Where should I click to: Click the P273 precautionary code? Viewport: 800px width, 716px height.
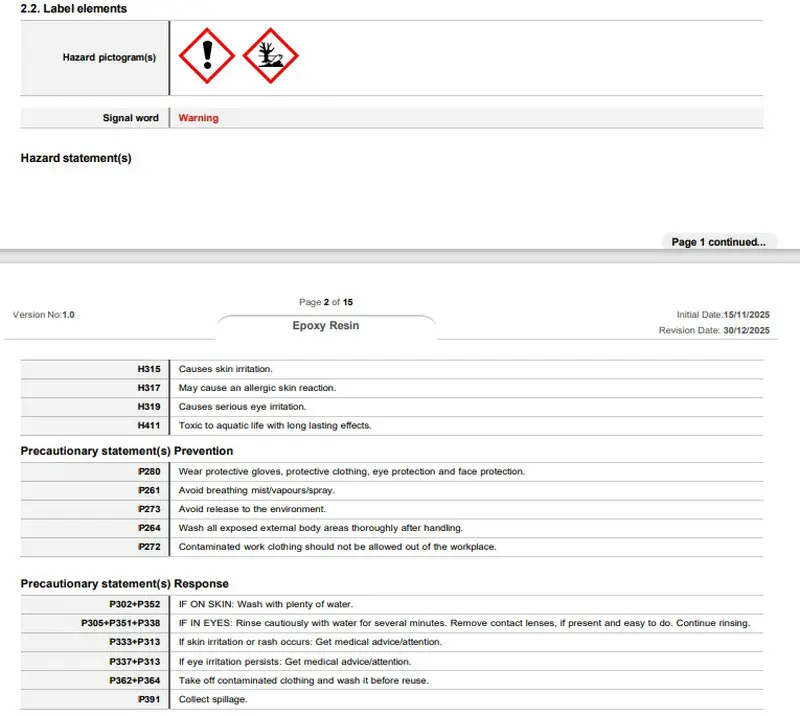click(149, 509)
